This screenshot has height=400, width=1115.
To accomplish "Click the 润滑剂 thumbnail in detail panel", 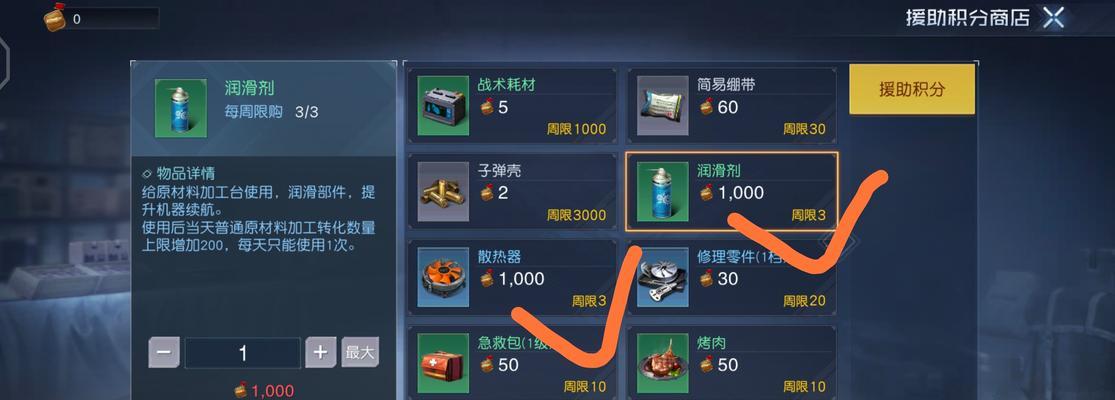I will tap(181, 108).
